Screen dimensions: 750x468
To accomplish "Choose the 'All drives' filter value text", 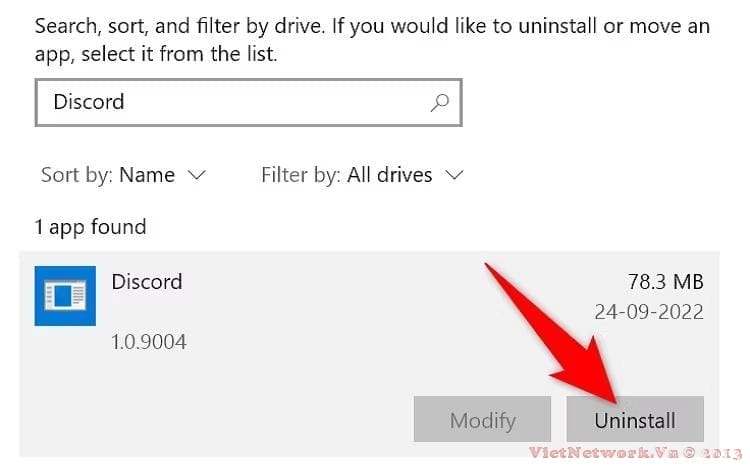I will tap(390, 175).
